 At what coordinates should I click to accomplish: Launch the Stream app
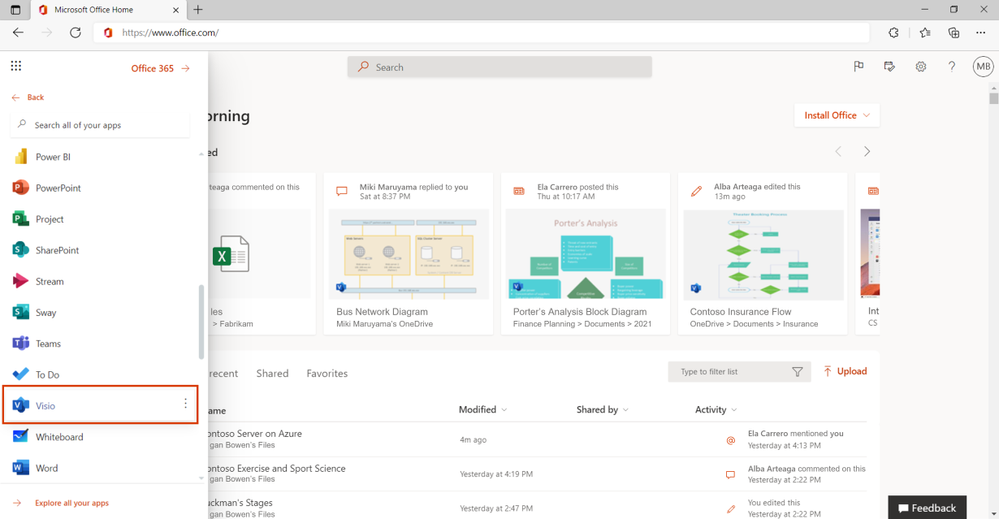point(50,281)
